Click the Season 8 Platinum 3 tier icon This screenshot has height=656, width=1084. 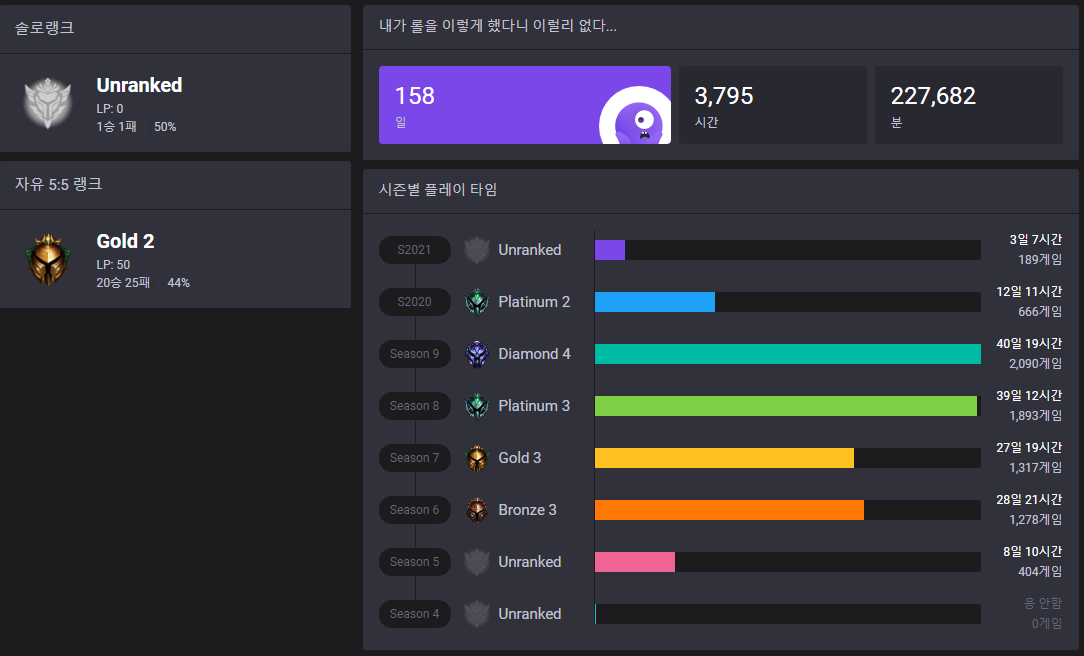pos(477,406)
